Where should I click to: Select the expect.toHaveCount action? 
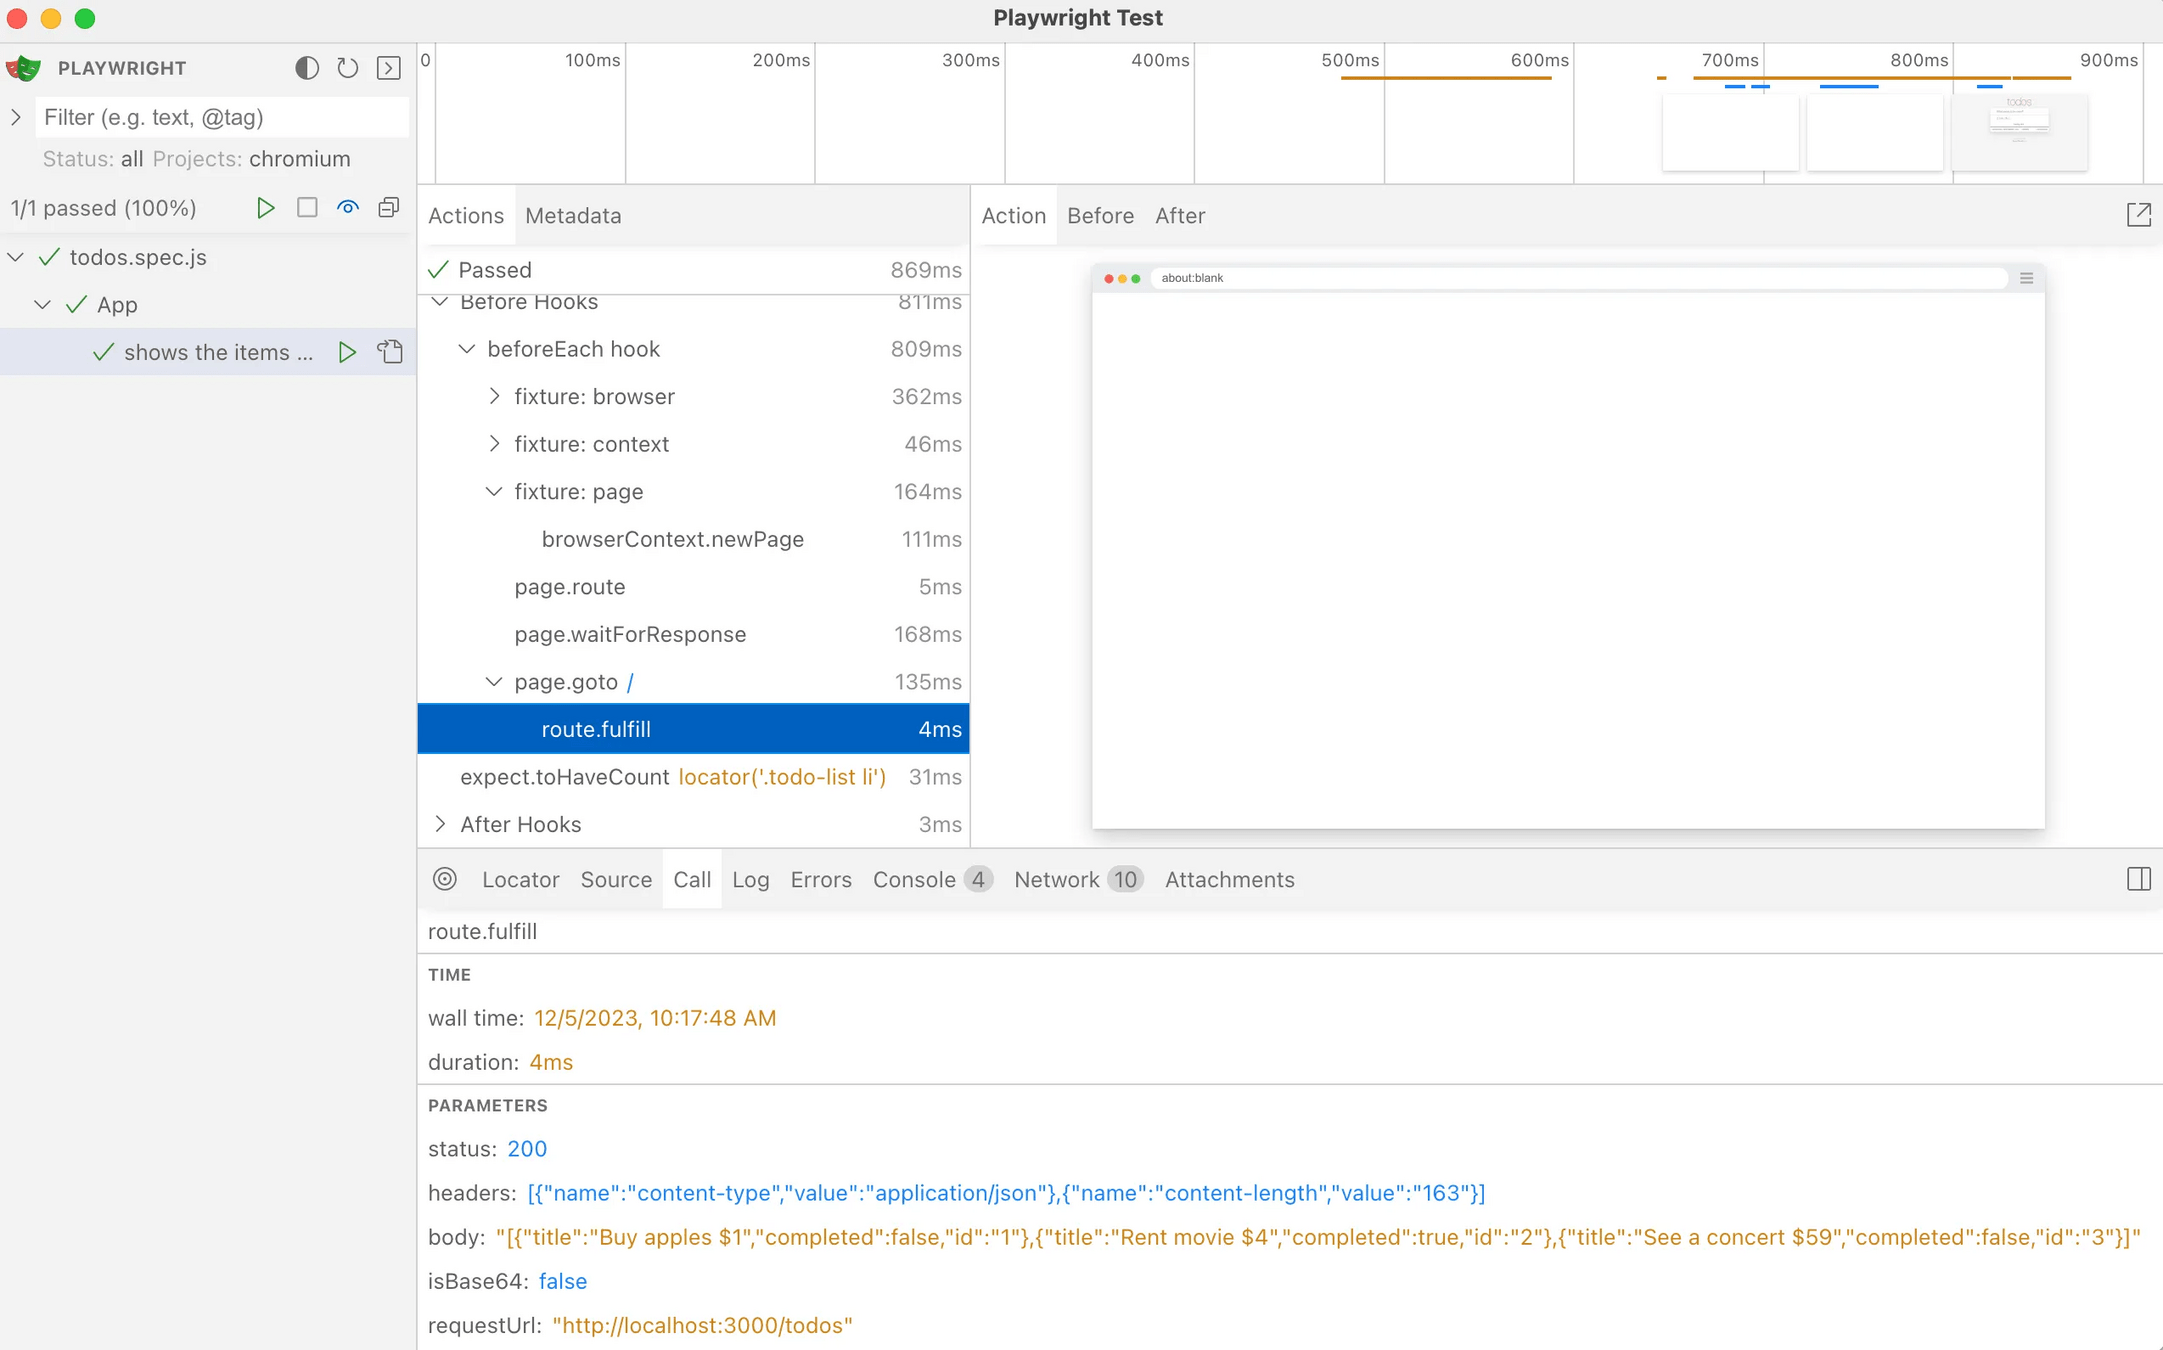pos(564,777)
